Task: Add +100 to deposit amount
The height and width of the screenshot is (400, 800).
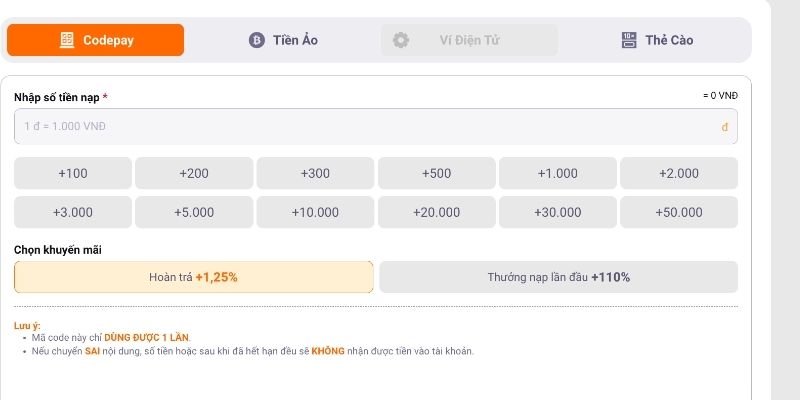Action: coord(73,173)
